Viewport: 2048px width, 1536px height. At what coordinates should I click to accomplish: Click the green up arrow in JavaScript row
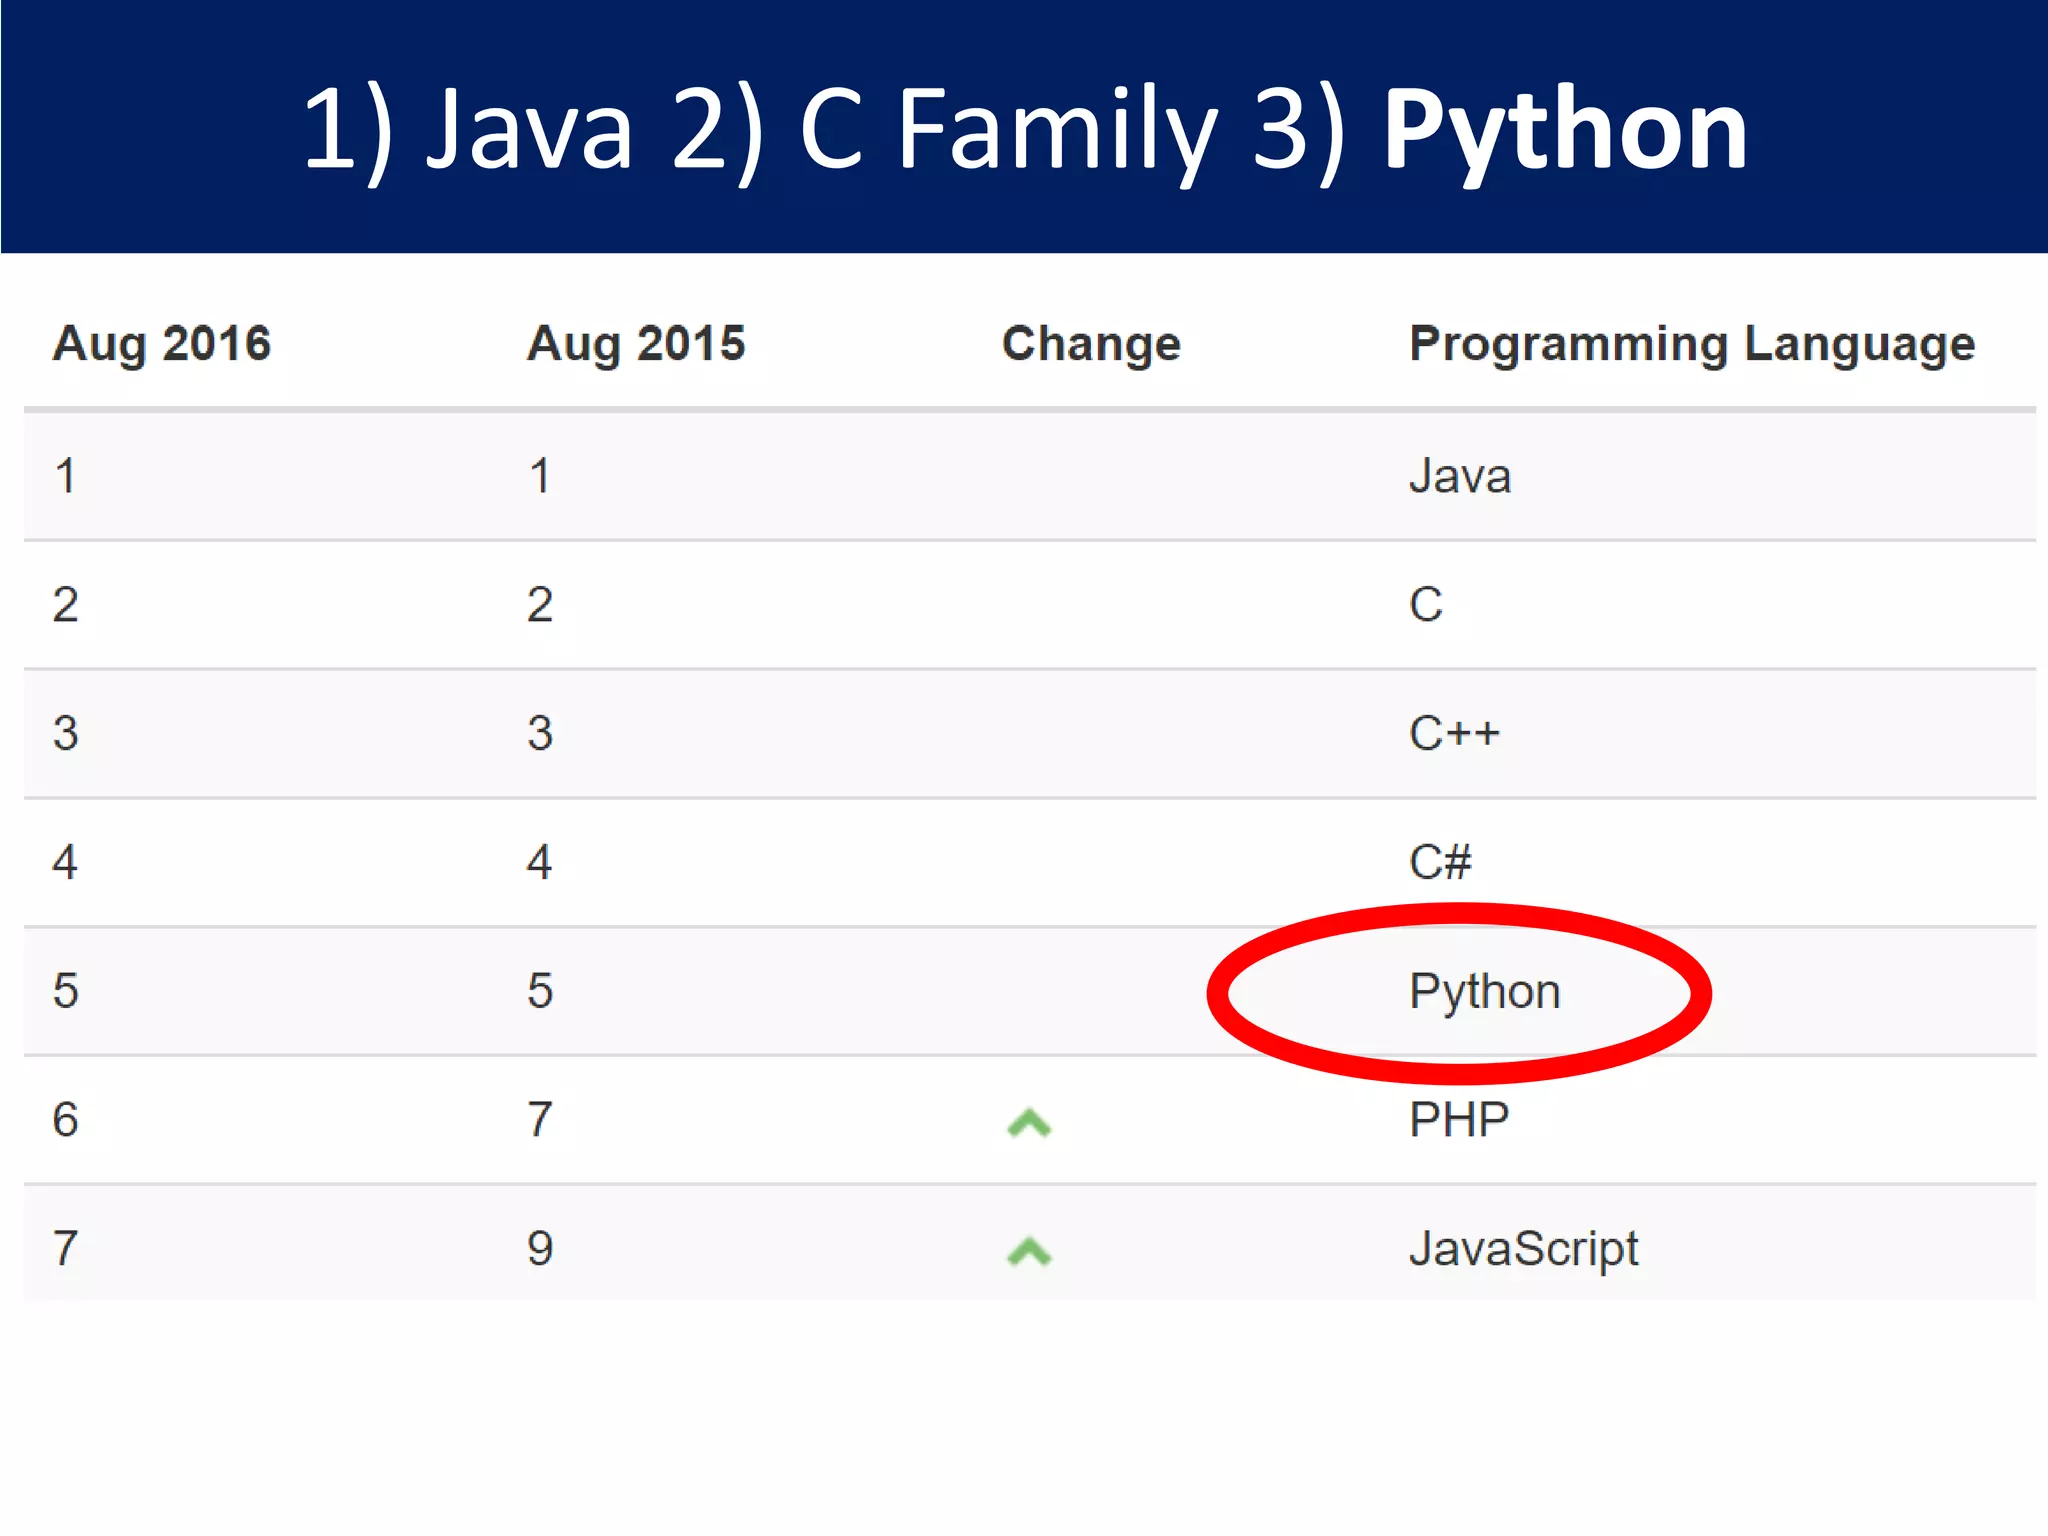pos(1029,1252)
